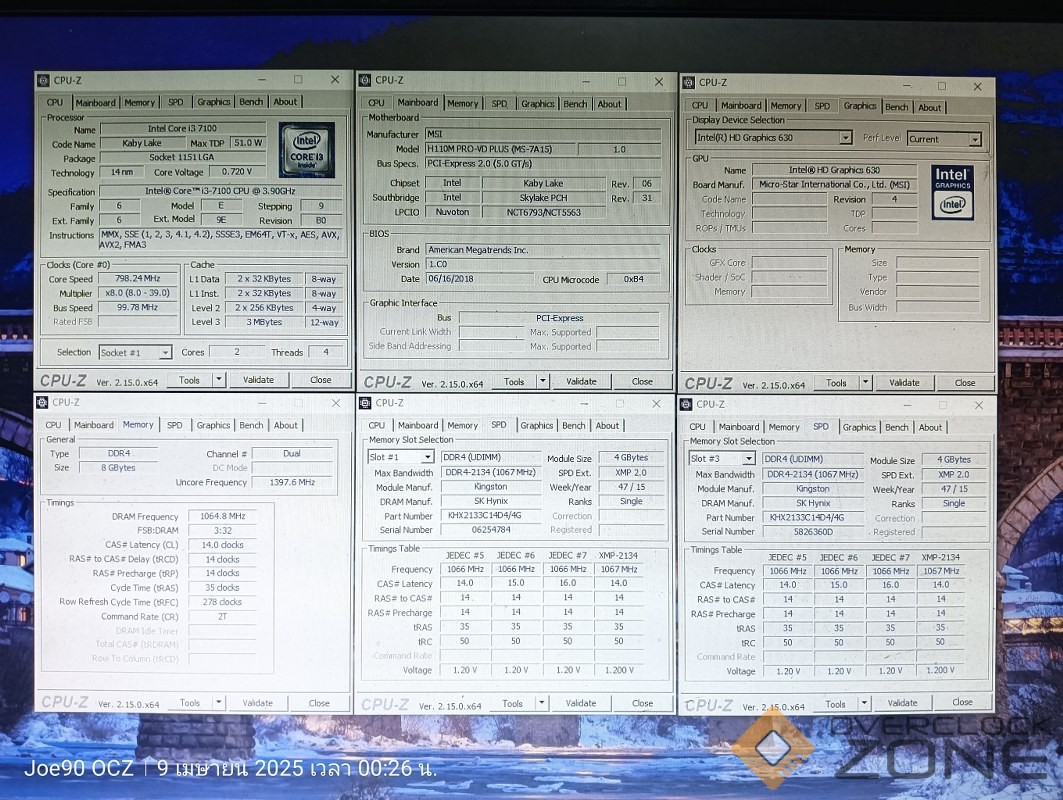This screenshot has width=1063, height=800.
Task: Select CPU tab in the Slot #1 SPD window
Action: (376, 425)
